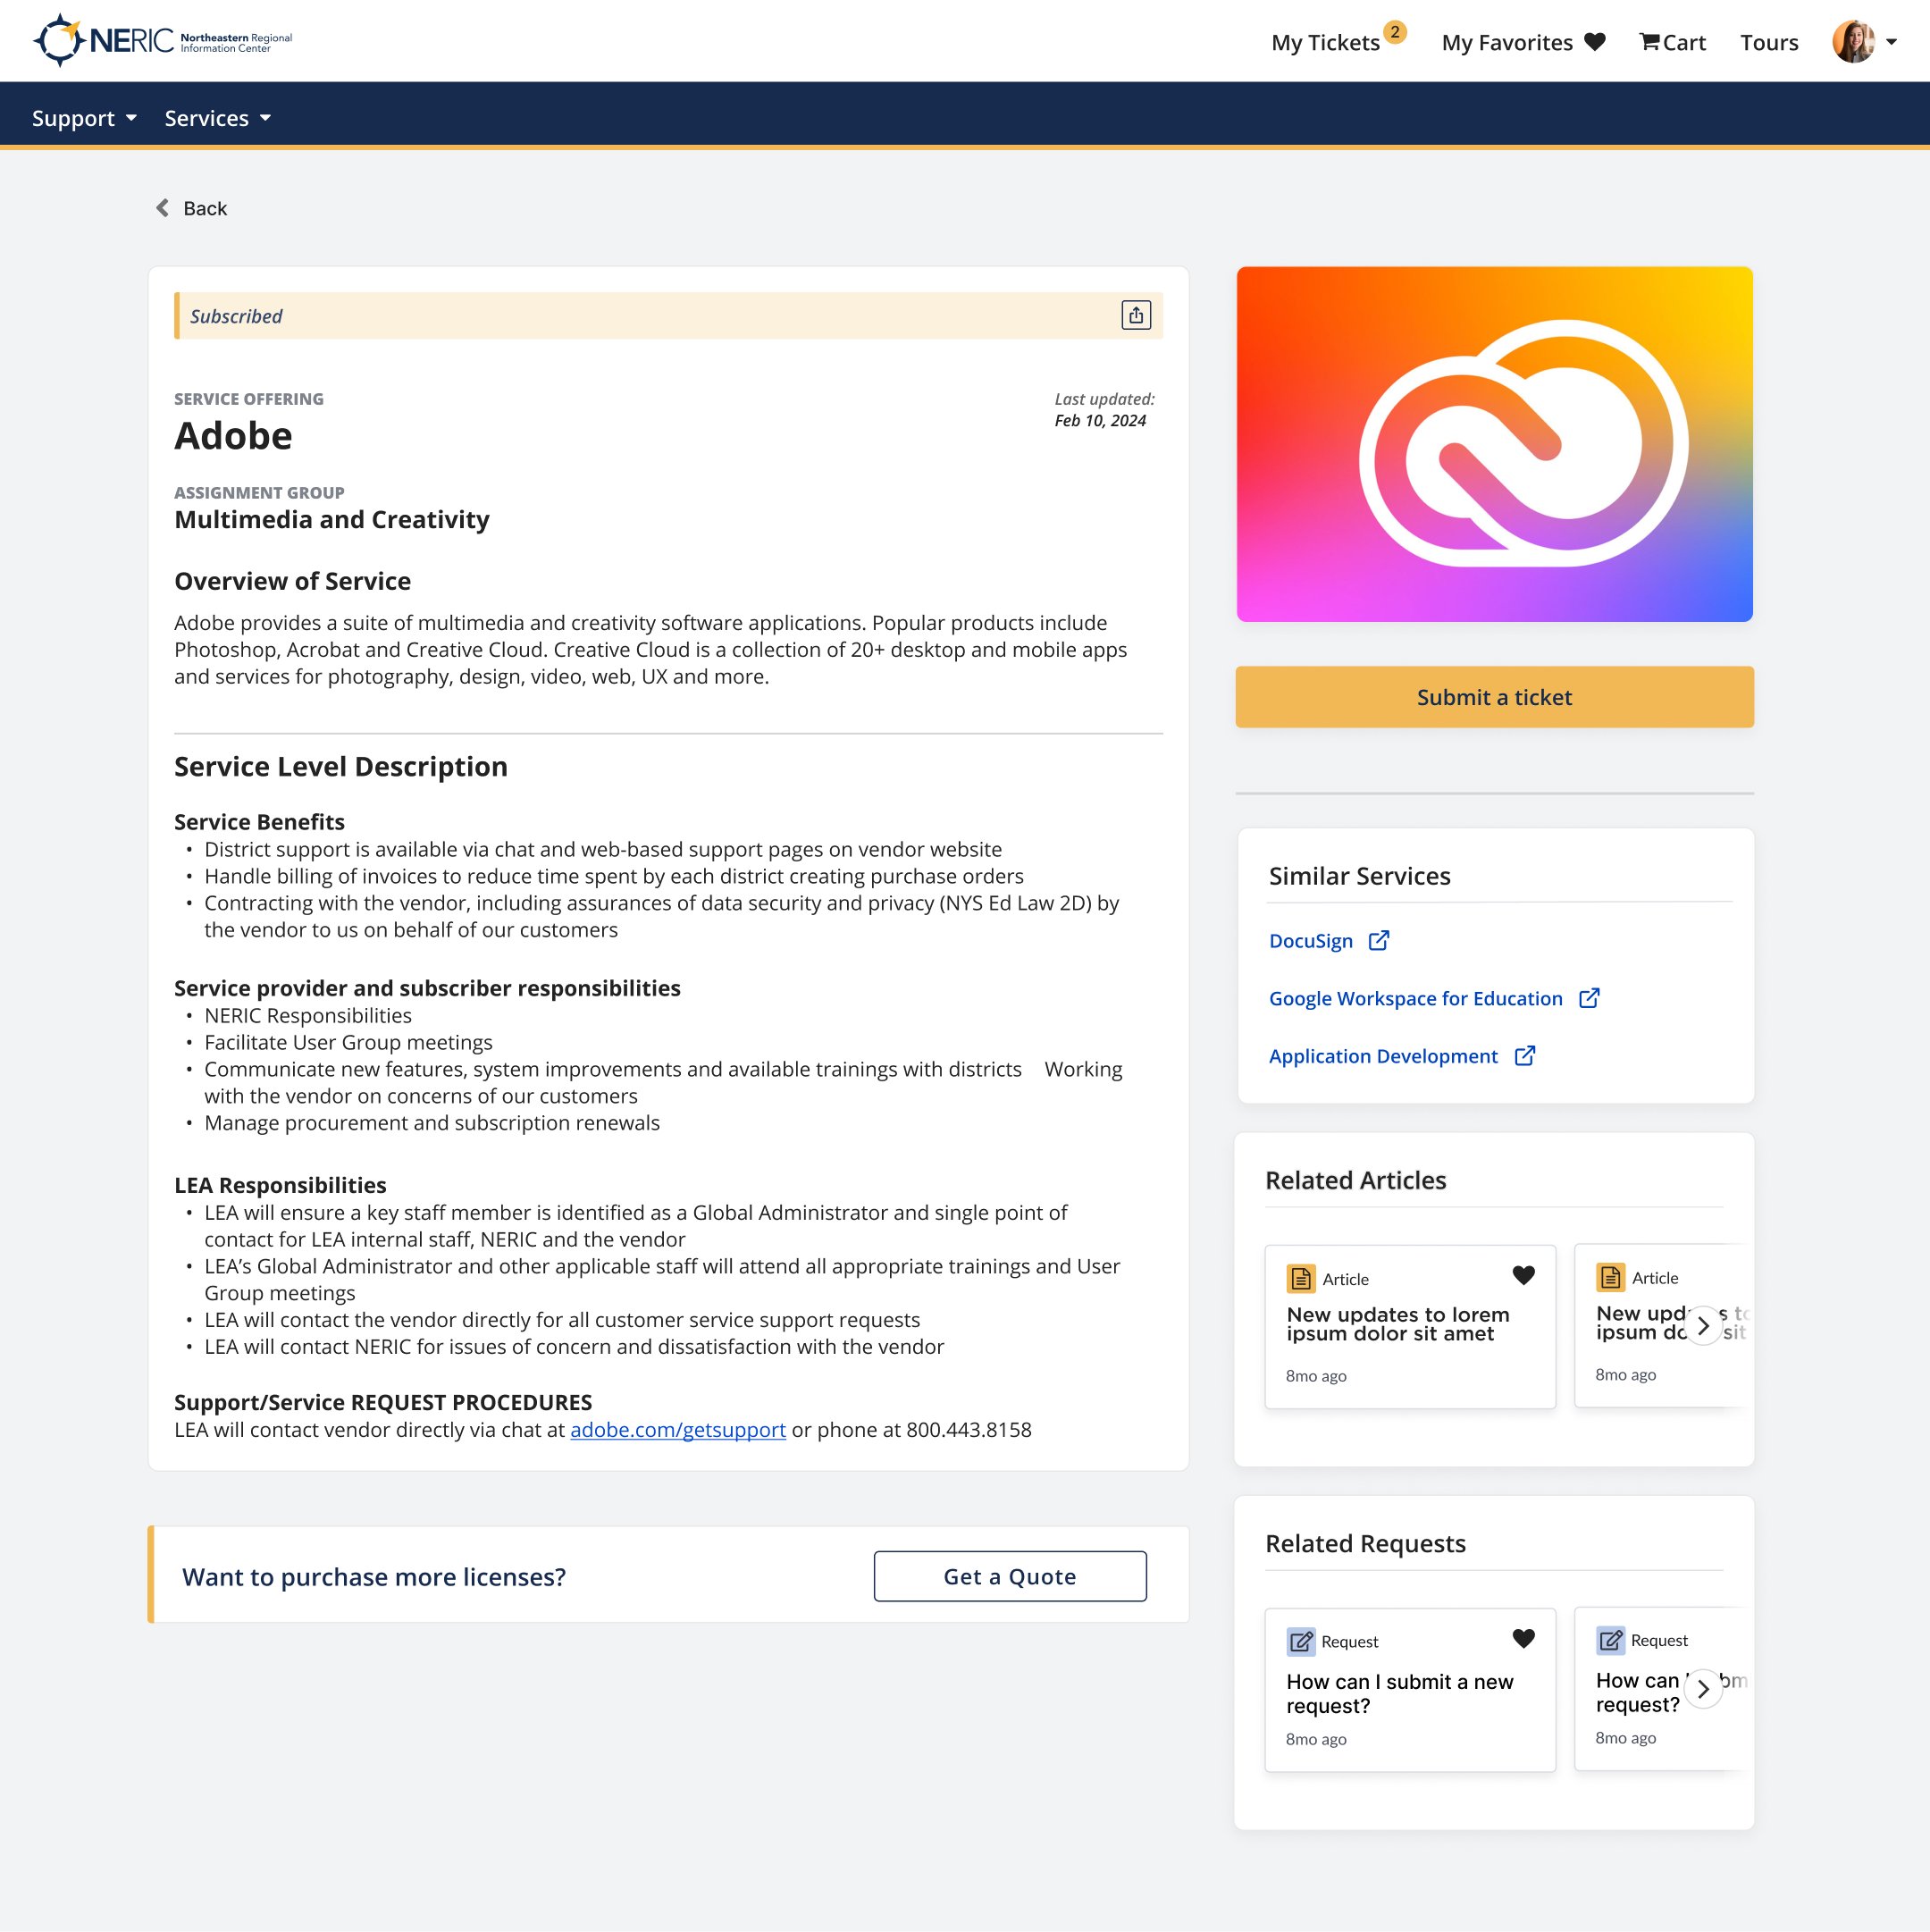Open the Cart
This screenshot has width=1930, height=1932.
pyautogui.click(x=1672, y=42)
